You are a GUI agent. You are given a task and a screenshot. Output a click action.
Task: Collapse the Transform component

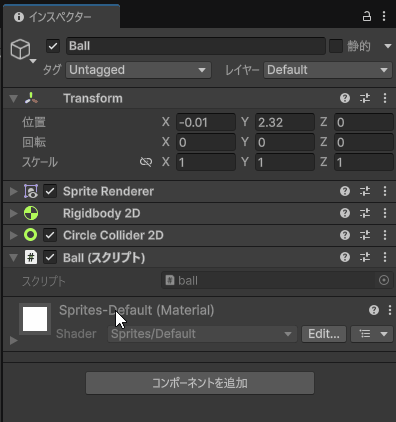click(13, 99)
